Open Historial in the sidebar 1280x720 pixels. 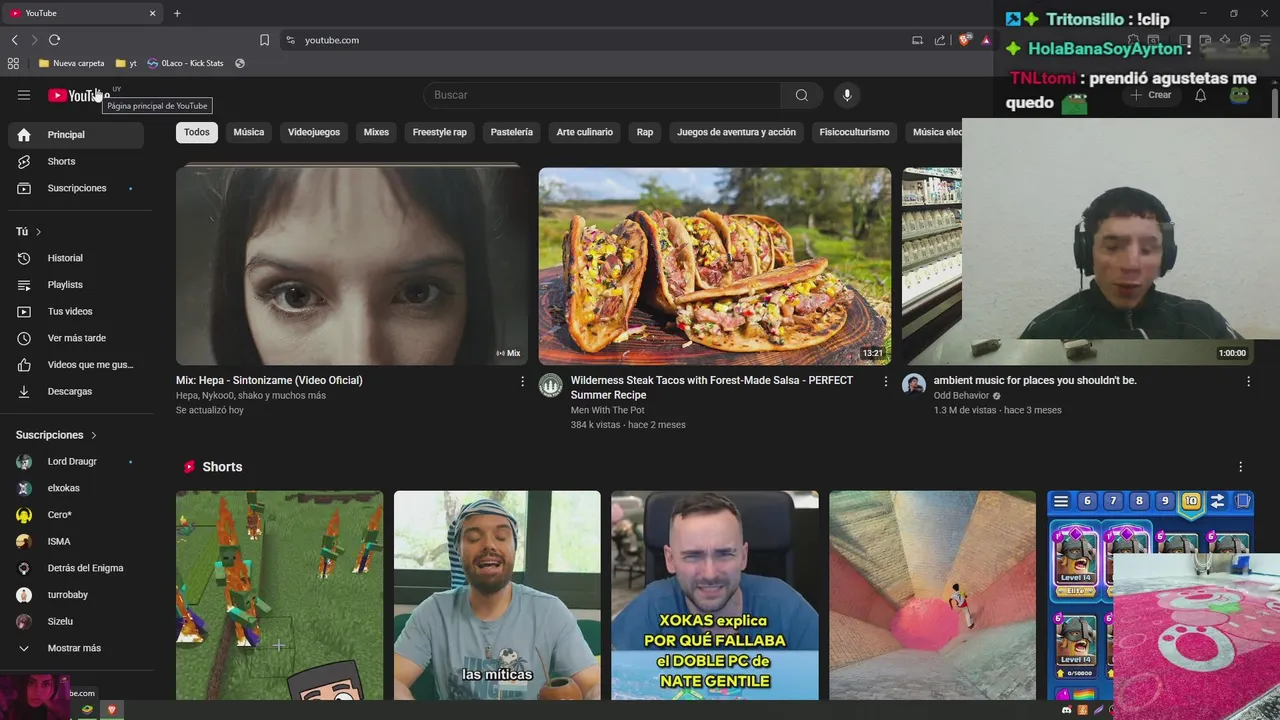coord(76,258)
